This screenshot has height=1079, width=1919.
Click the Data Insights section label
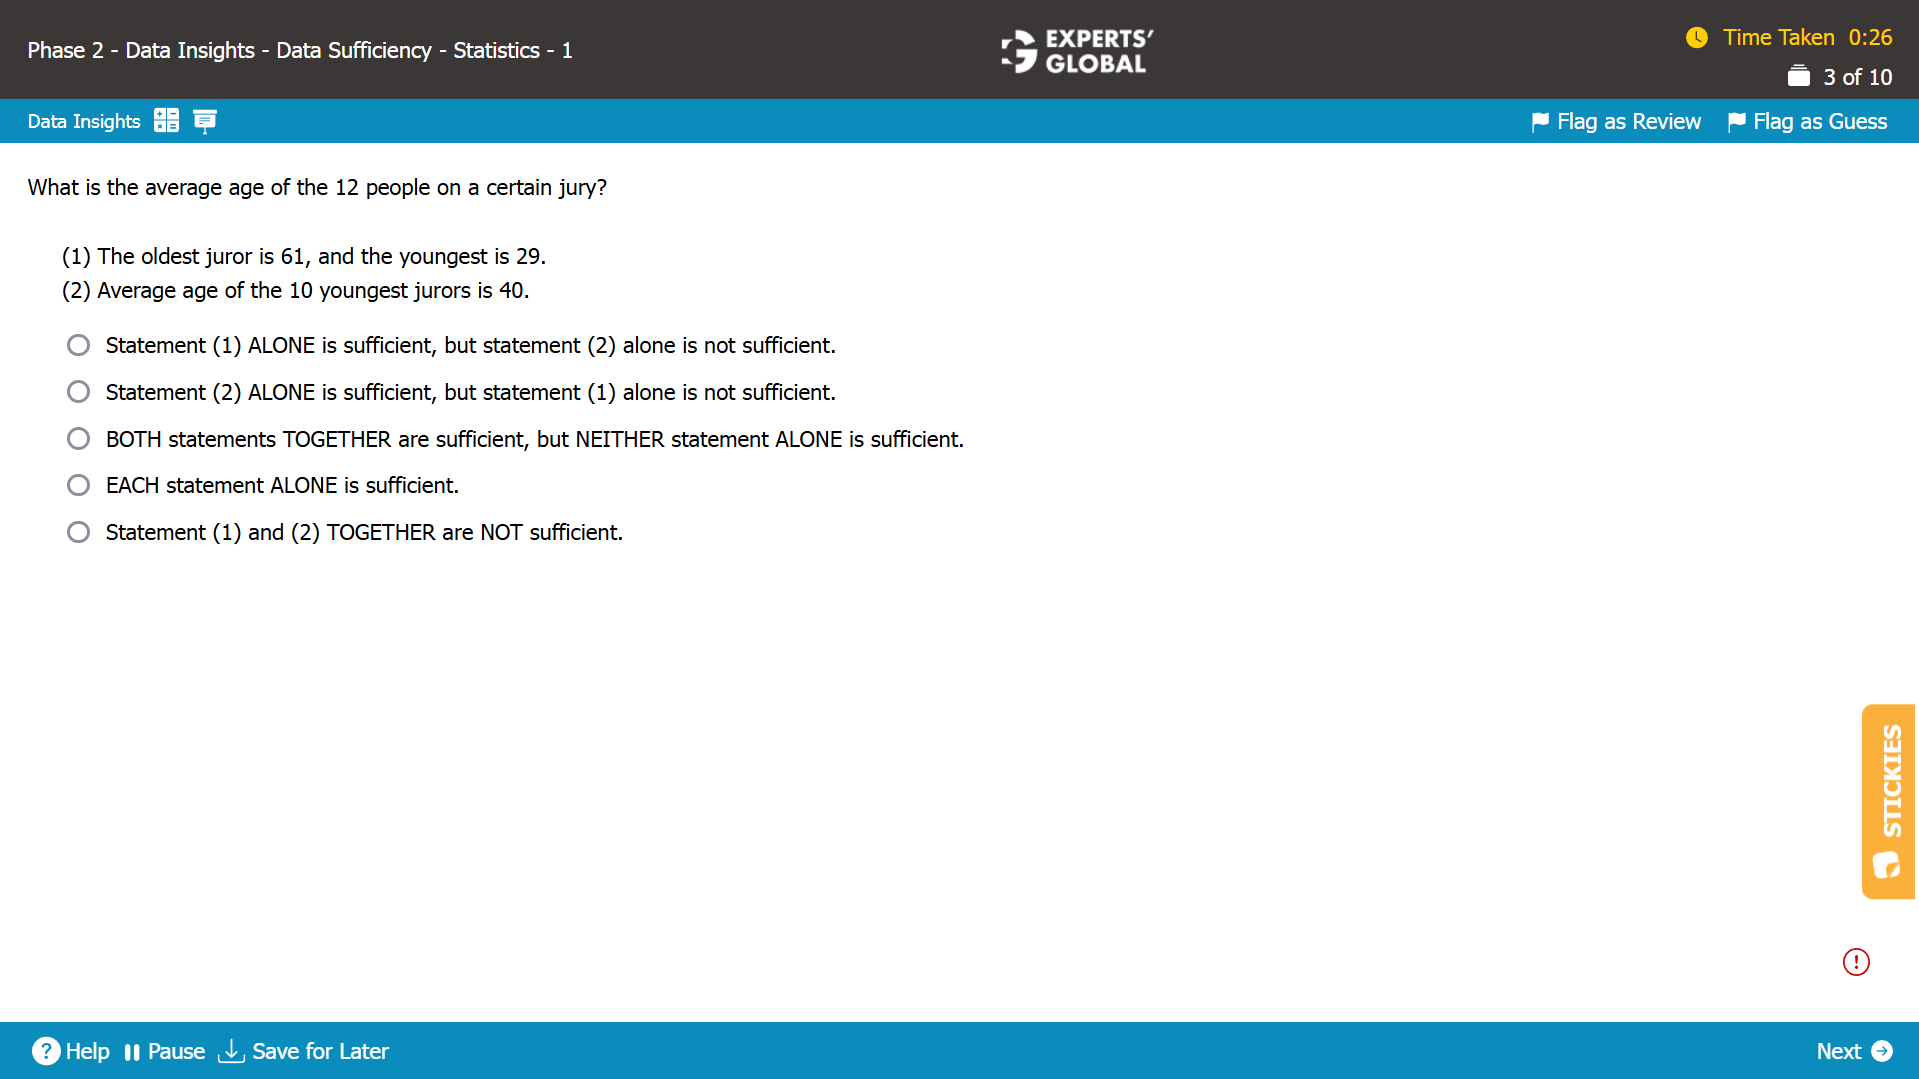[x=84, y=120]
